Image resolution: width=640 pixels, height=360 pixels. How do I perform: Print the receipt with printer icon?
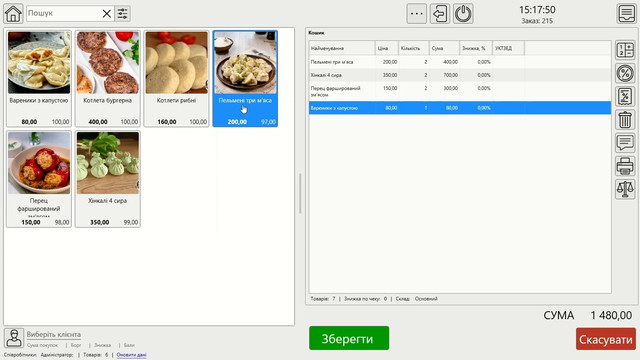[625, 166]
